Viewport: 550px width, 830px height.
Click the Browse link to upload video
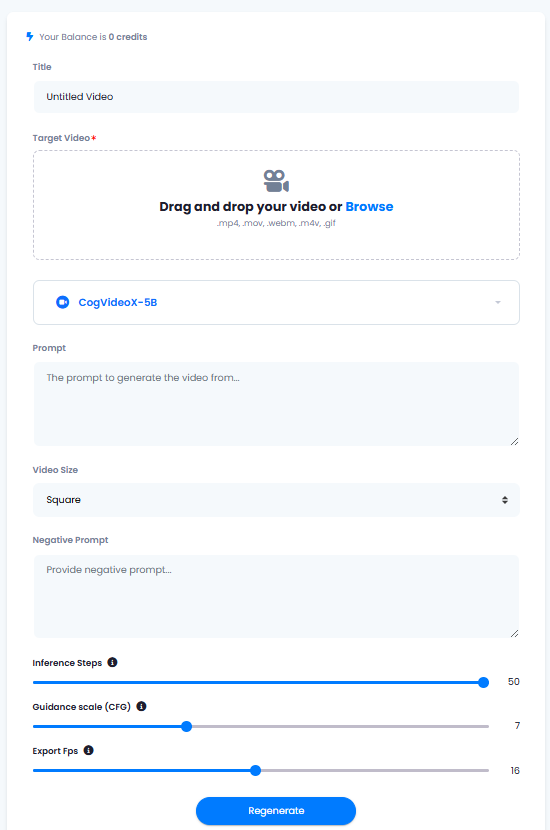pyautogui.click(x=369, y=206)
